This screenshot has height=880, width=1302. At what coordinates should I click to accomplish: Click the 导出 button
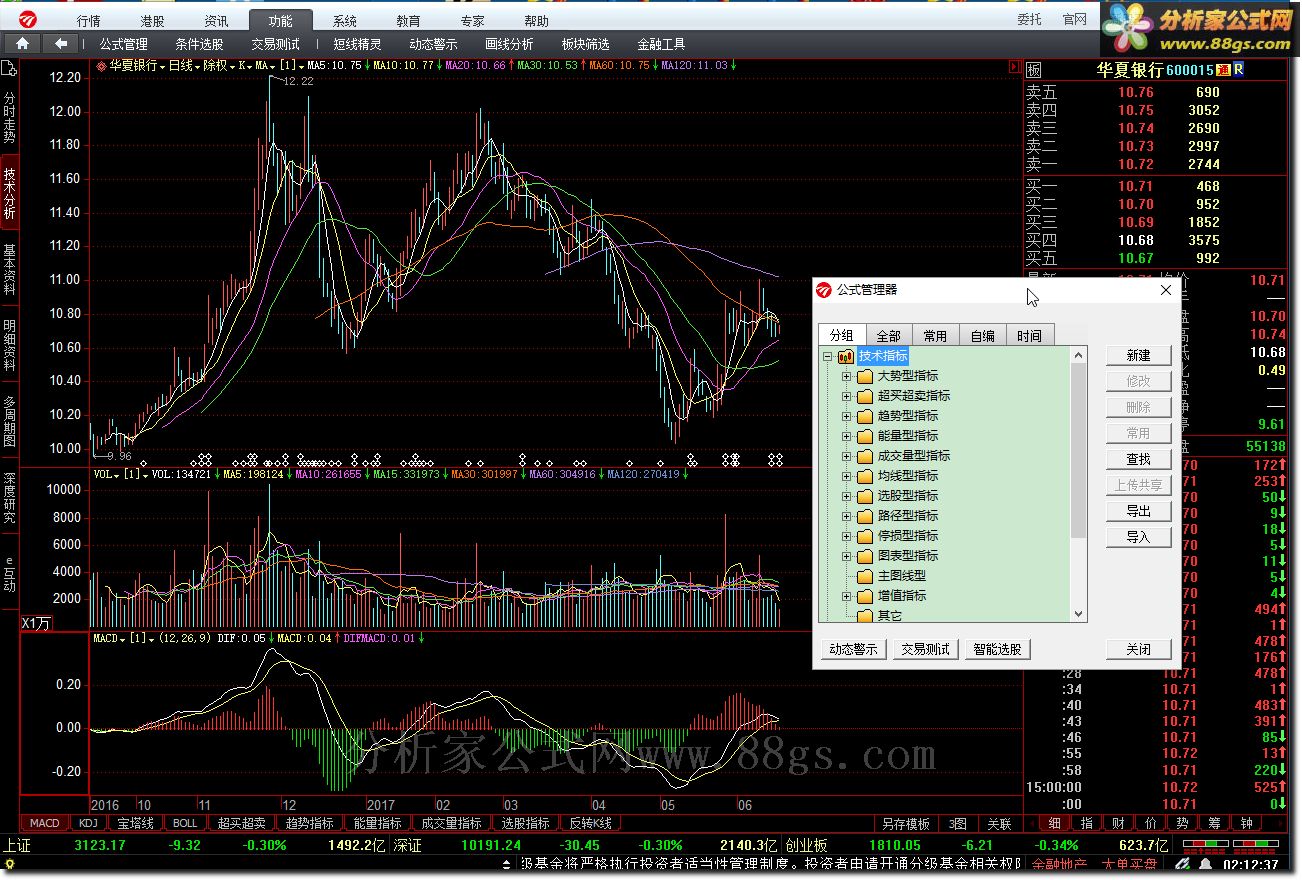[x=1138, y=511]
